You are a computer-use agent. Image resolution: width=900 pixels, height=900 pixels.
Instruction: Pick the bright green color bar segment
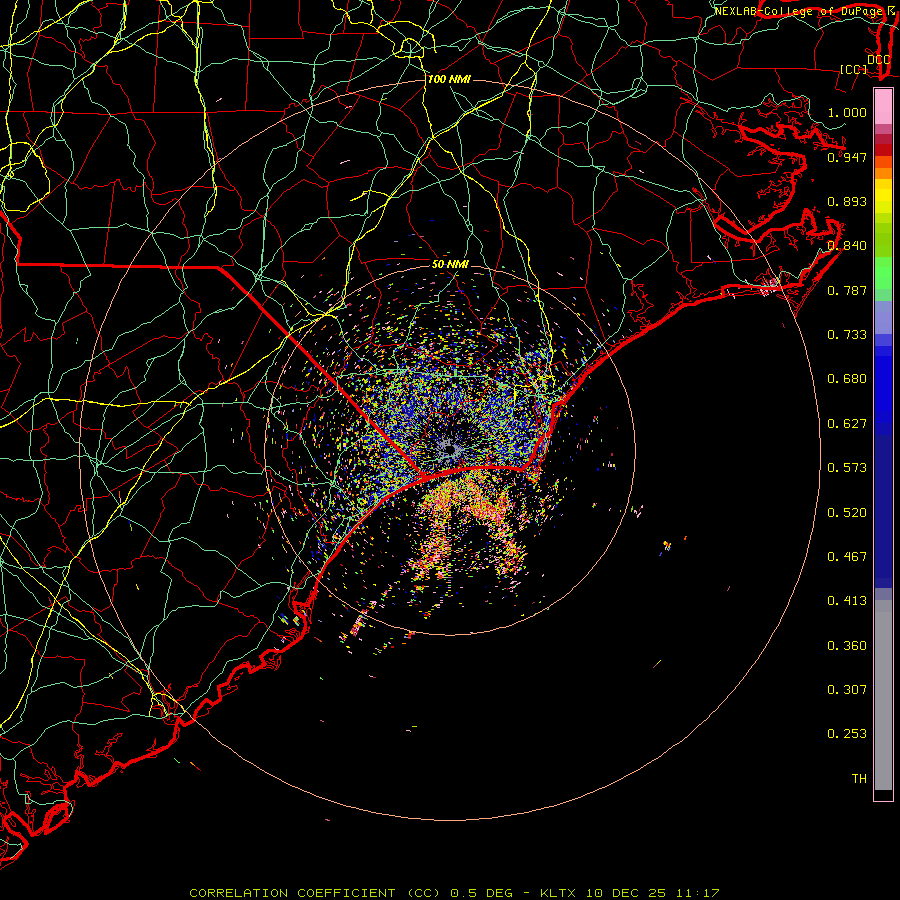click(883, 273)
